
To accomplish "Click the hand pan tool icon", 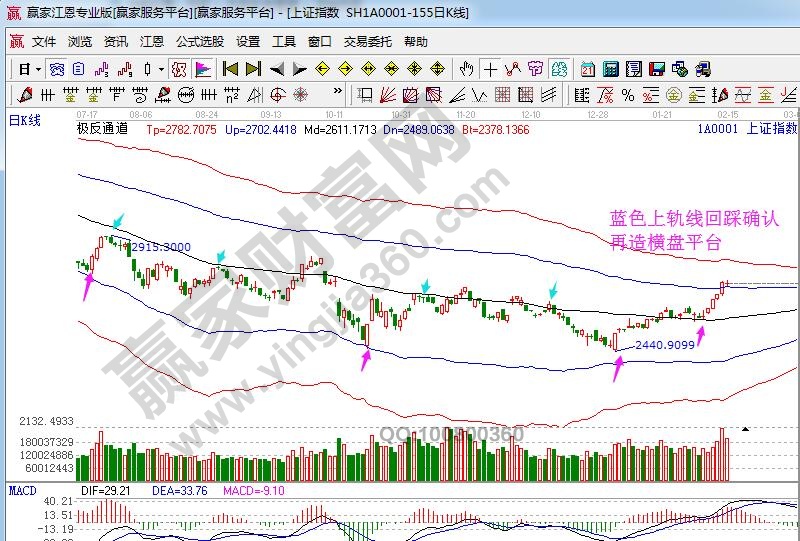I will 465,69.
